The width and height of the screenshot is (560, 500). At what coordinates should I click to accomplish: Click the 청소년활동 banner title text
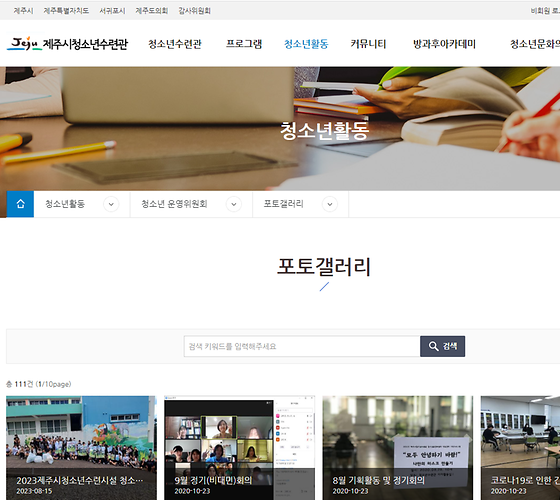pyautogui.click(x=324, y=131)
